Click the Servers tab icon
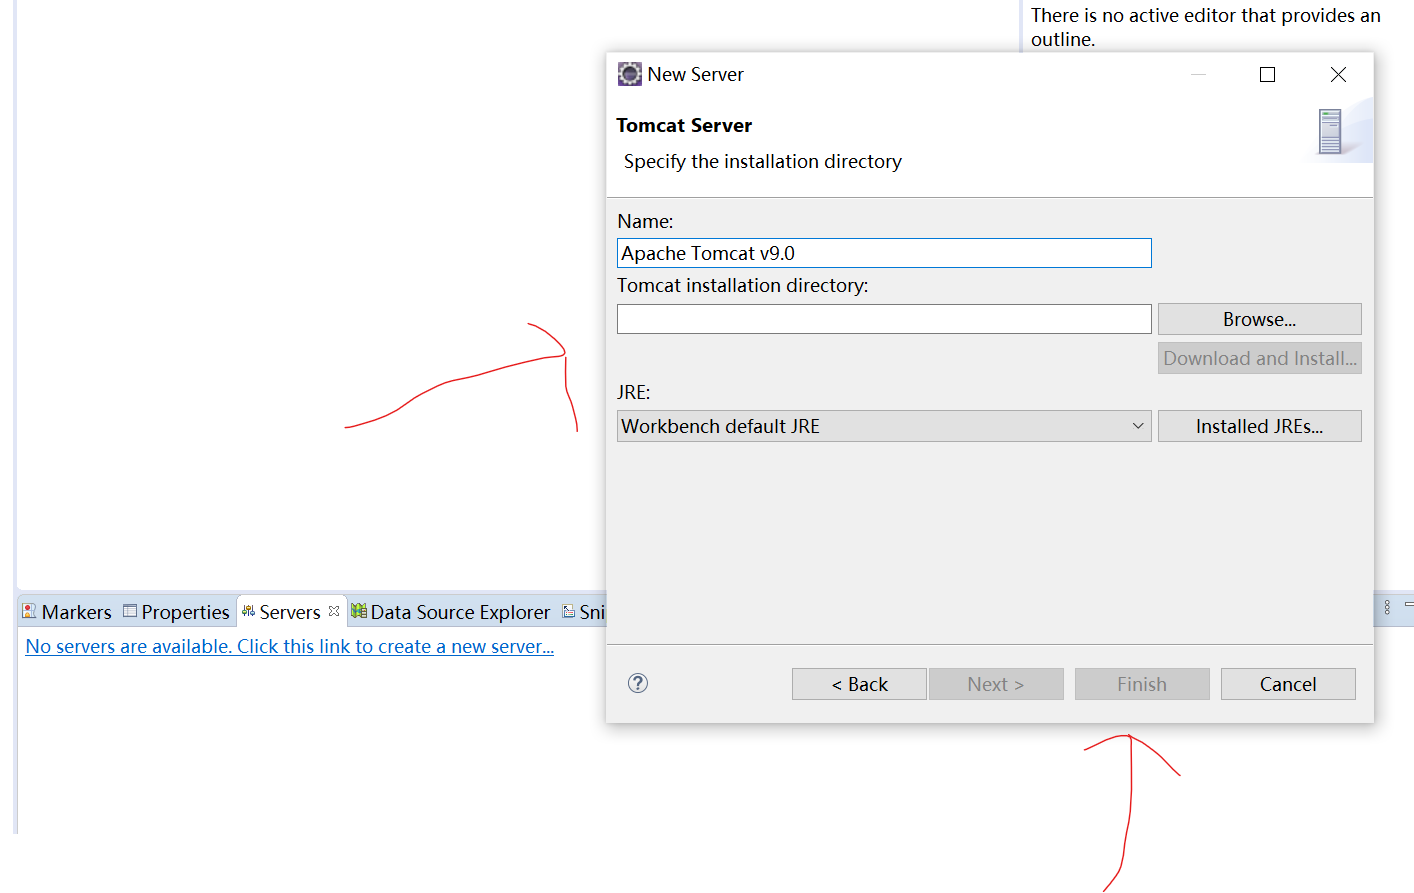Screen dimensions: 1414x893 [248, 611]
